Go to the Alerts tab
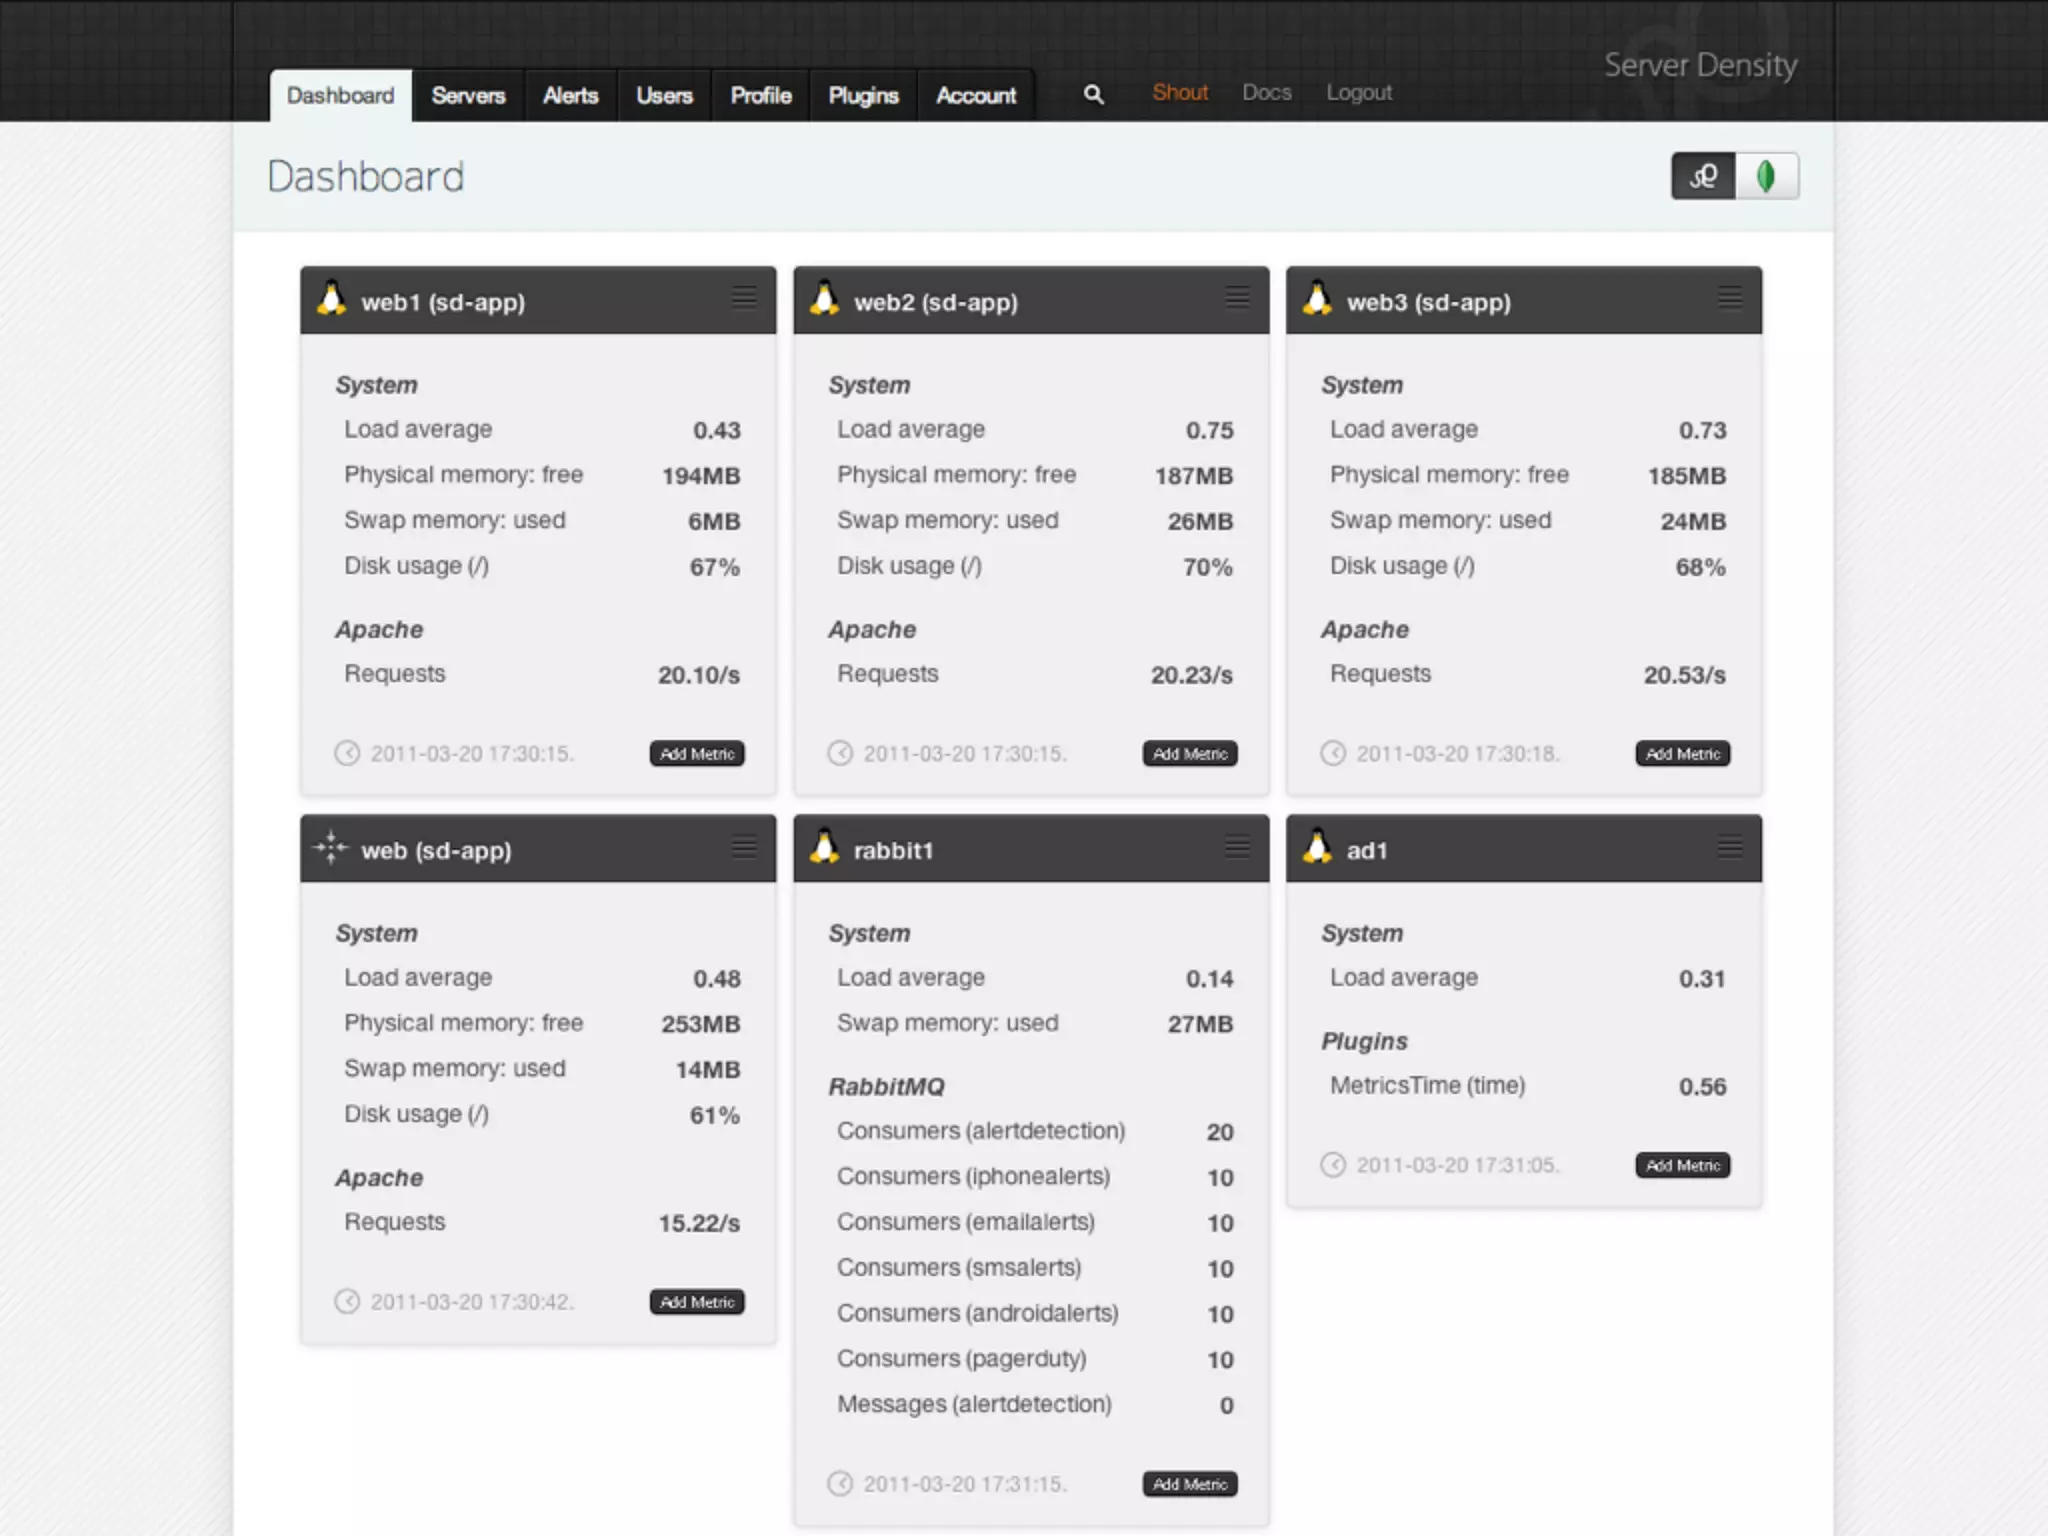Viewport: 2048px width, 1536px height. (x=570, y=96)
